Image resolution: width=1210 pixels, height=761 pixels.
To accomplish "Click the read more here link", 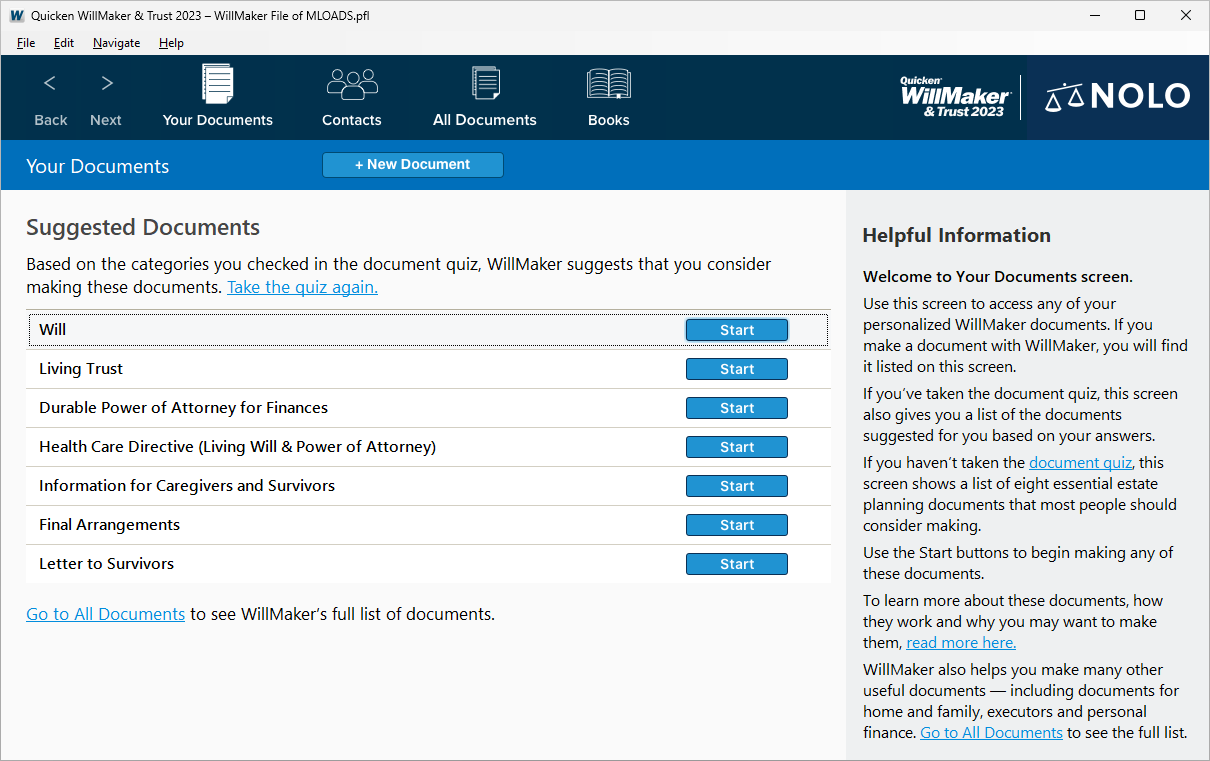I will click(x=960, y=642).
